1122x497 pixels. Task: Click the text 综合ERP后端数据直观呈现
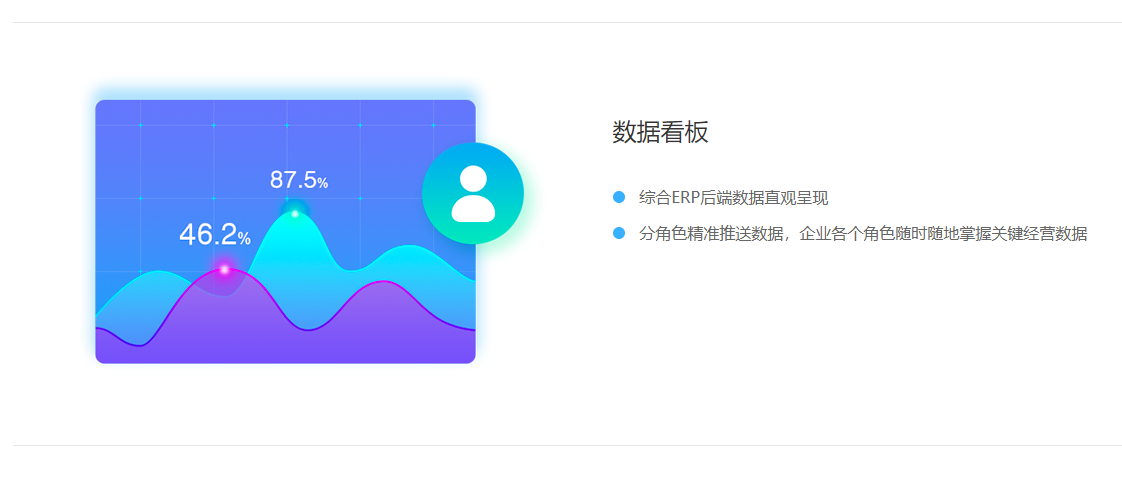(733, 198)
